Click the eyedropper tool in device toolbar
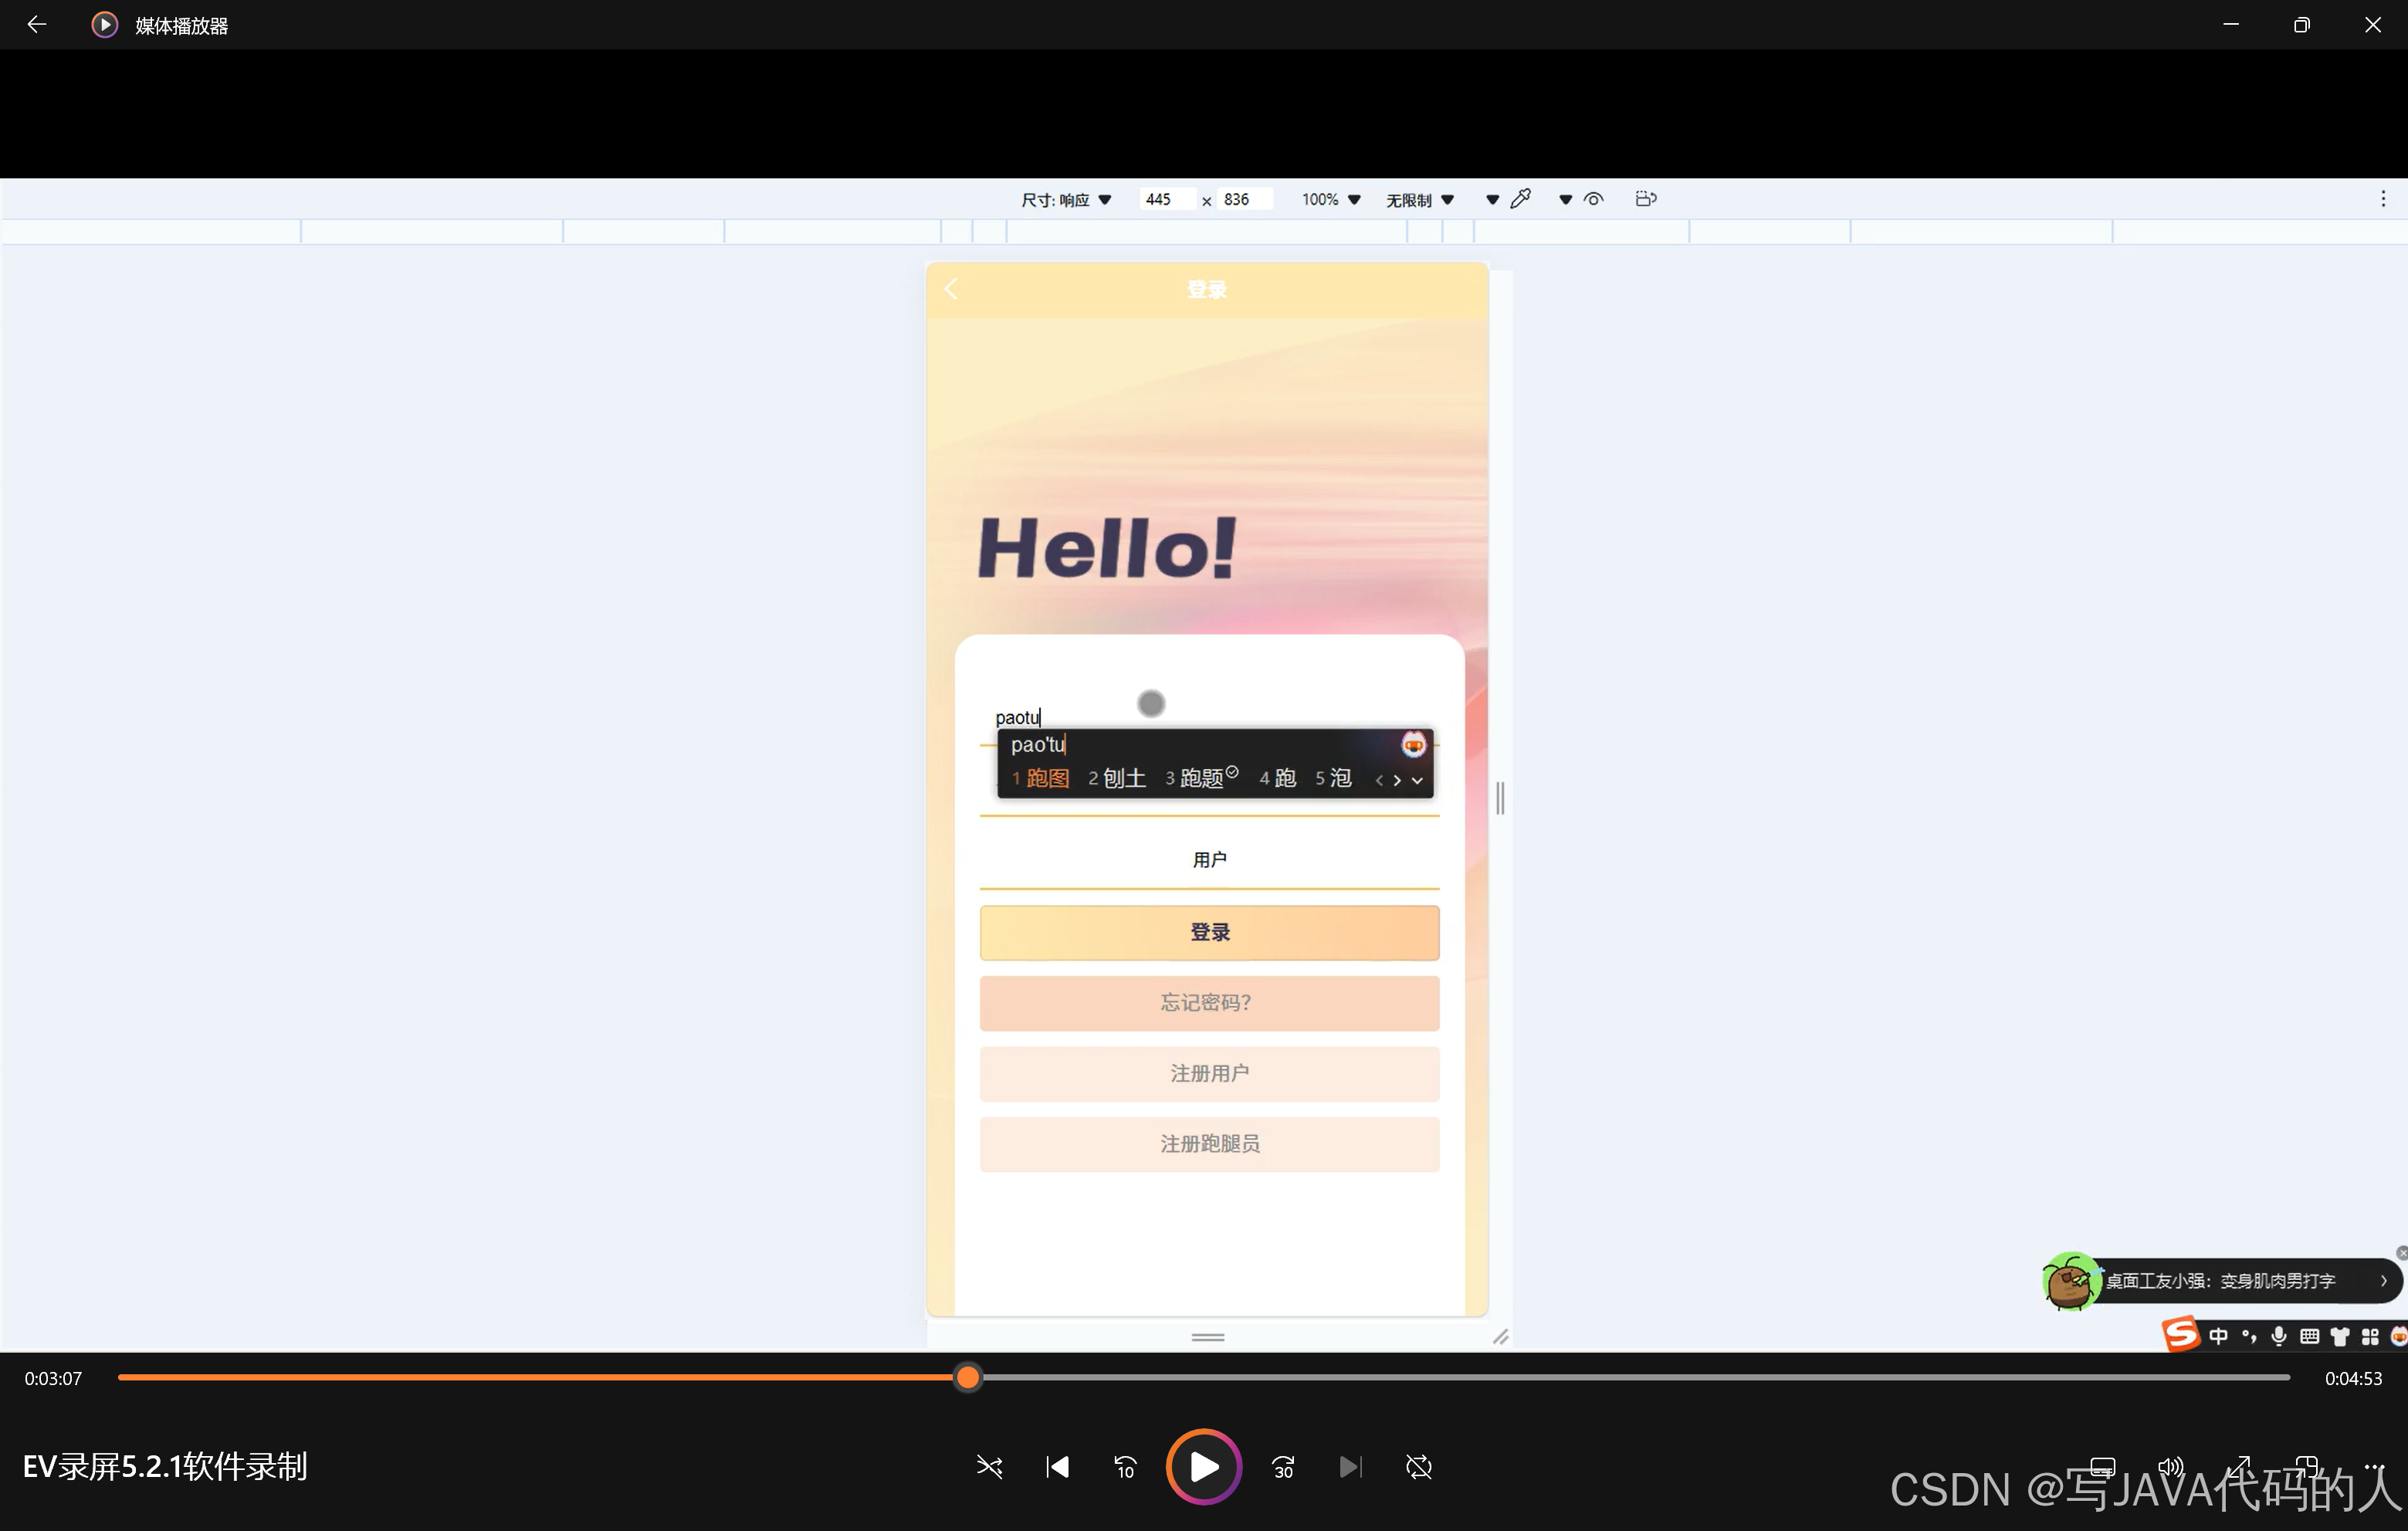Image resolution: width=2408 pixels, height=1531 pixels. pyautogui.click(x=1520, y=199)
